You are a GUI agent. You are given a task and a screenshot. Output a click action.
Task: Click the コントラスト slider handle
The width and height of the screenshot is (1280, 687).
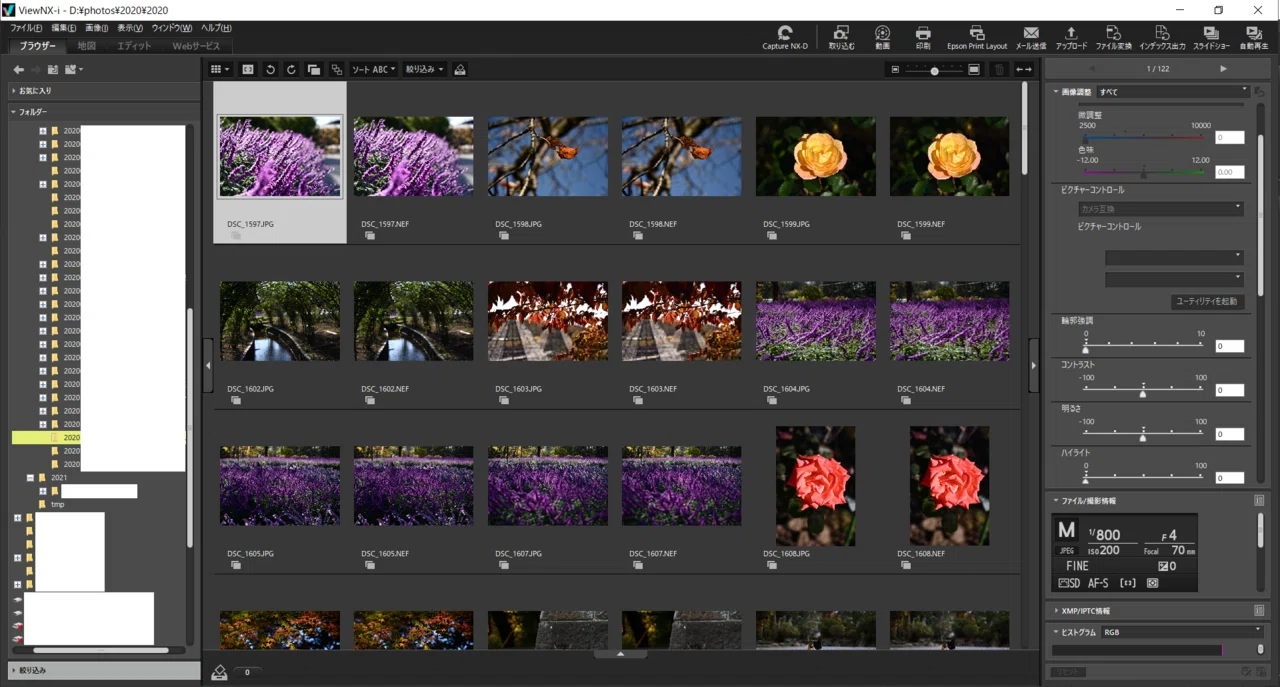pos(1143,393)
